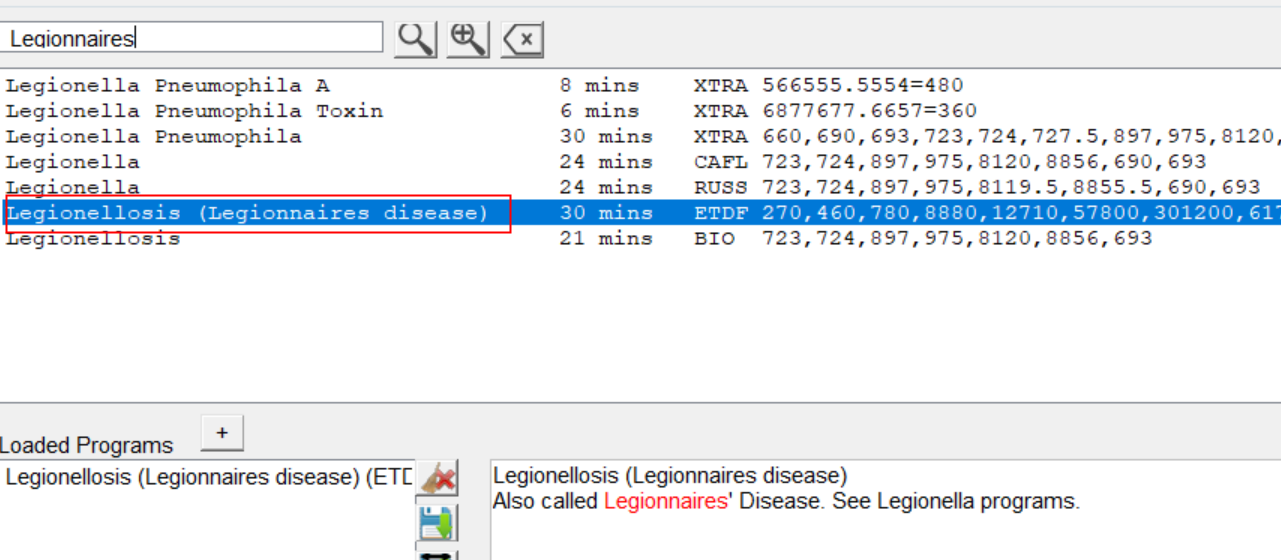This screenshot has height=560, width=1281.
Task: Clear the search text with backspace icon
Action: coord(522,40)
